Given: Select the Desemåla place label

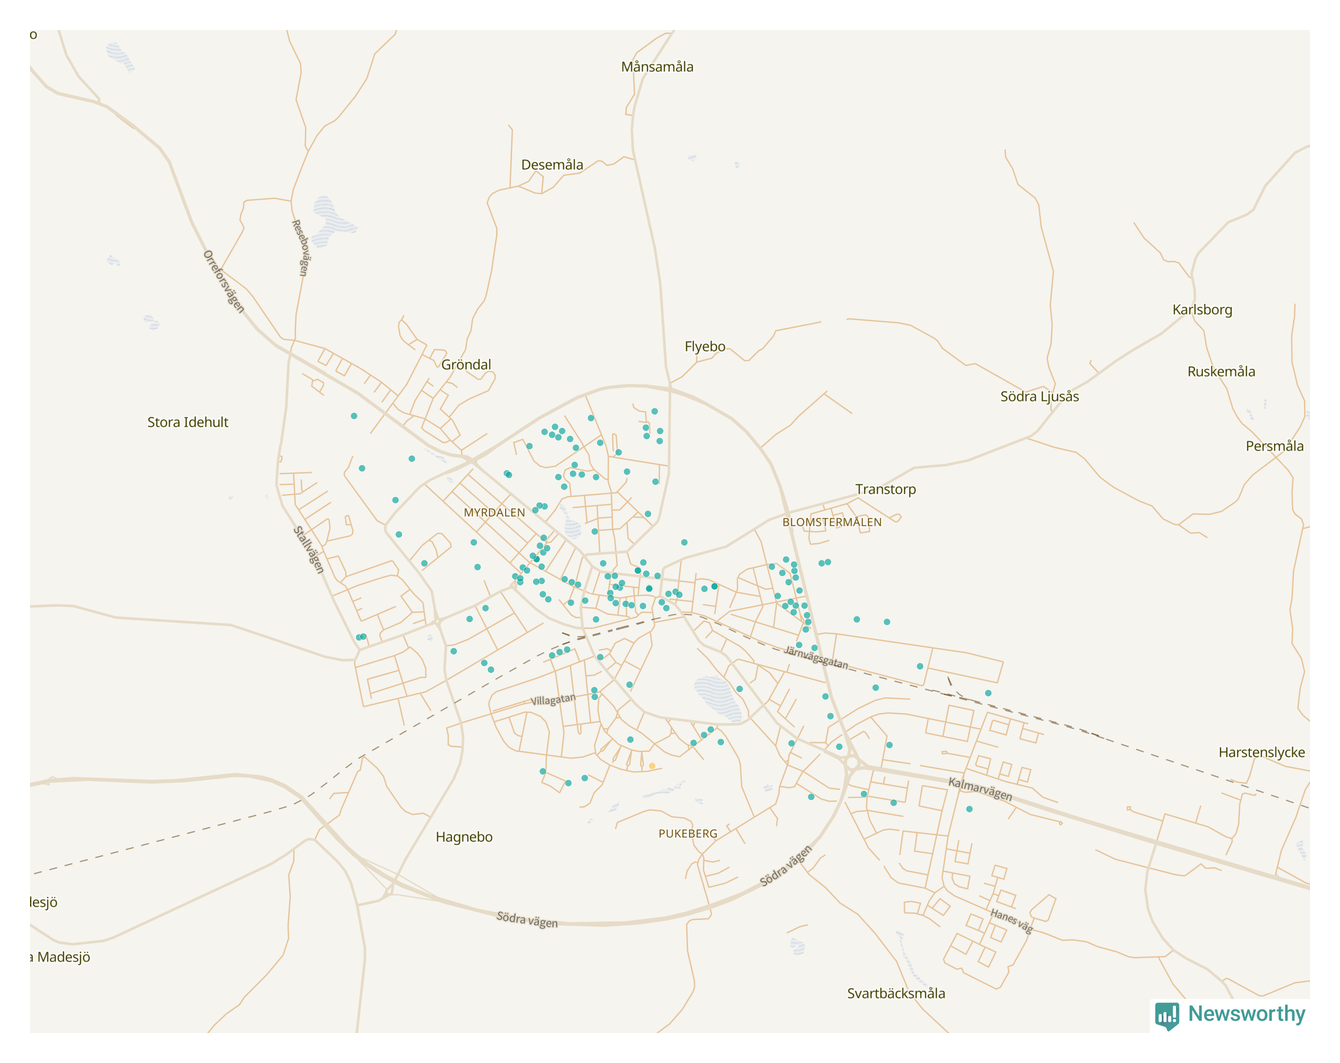Looking at the screenshot, I should [x=552, y=165].
